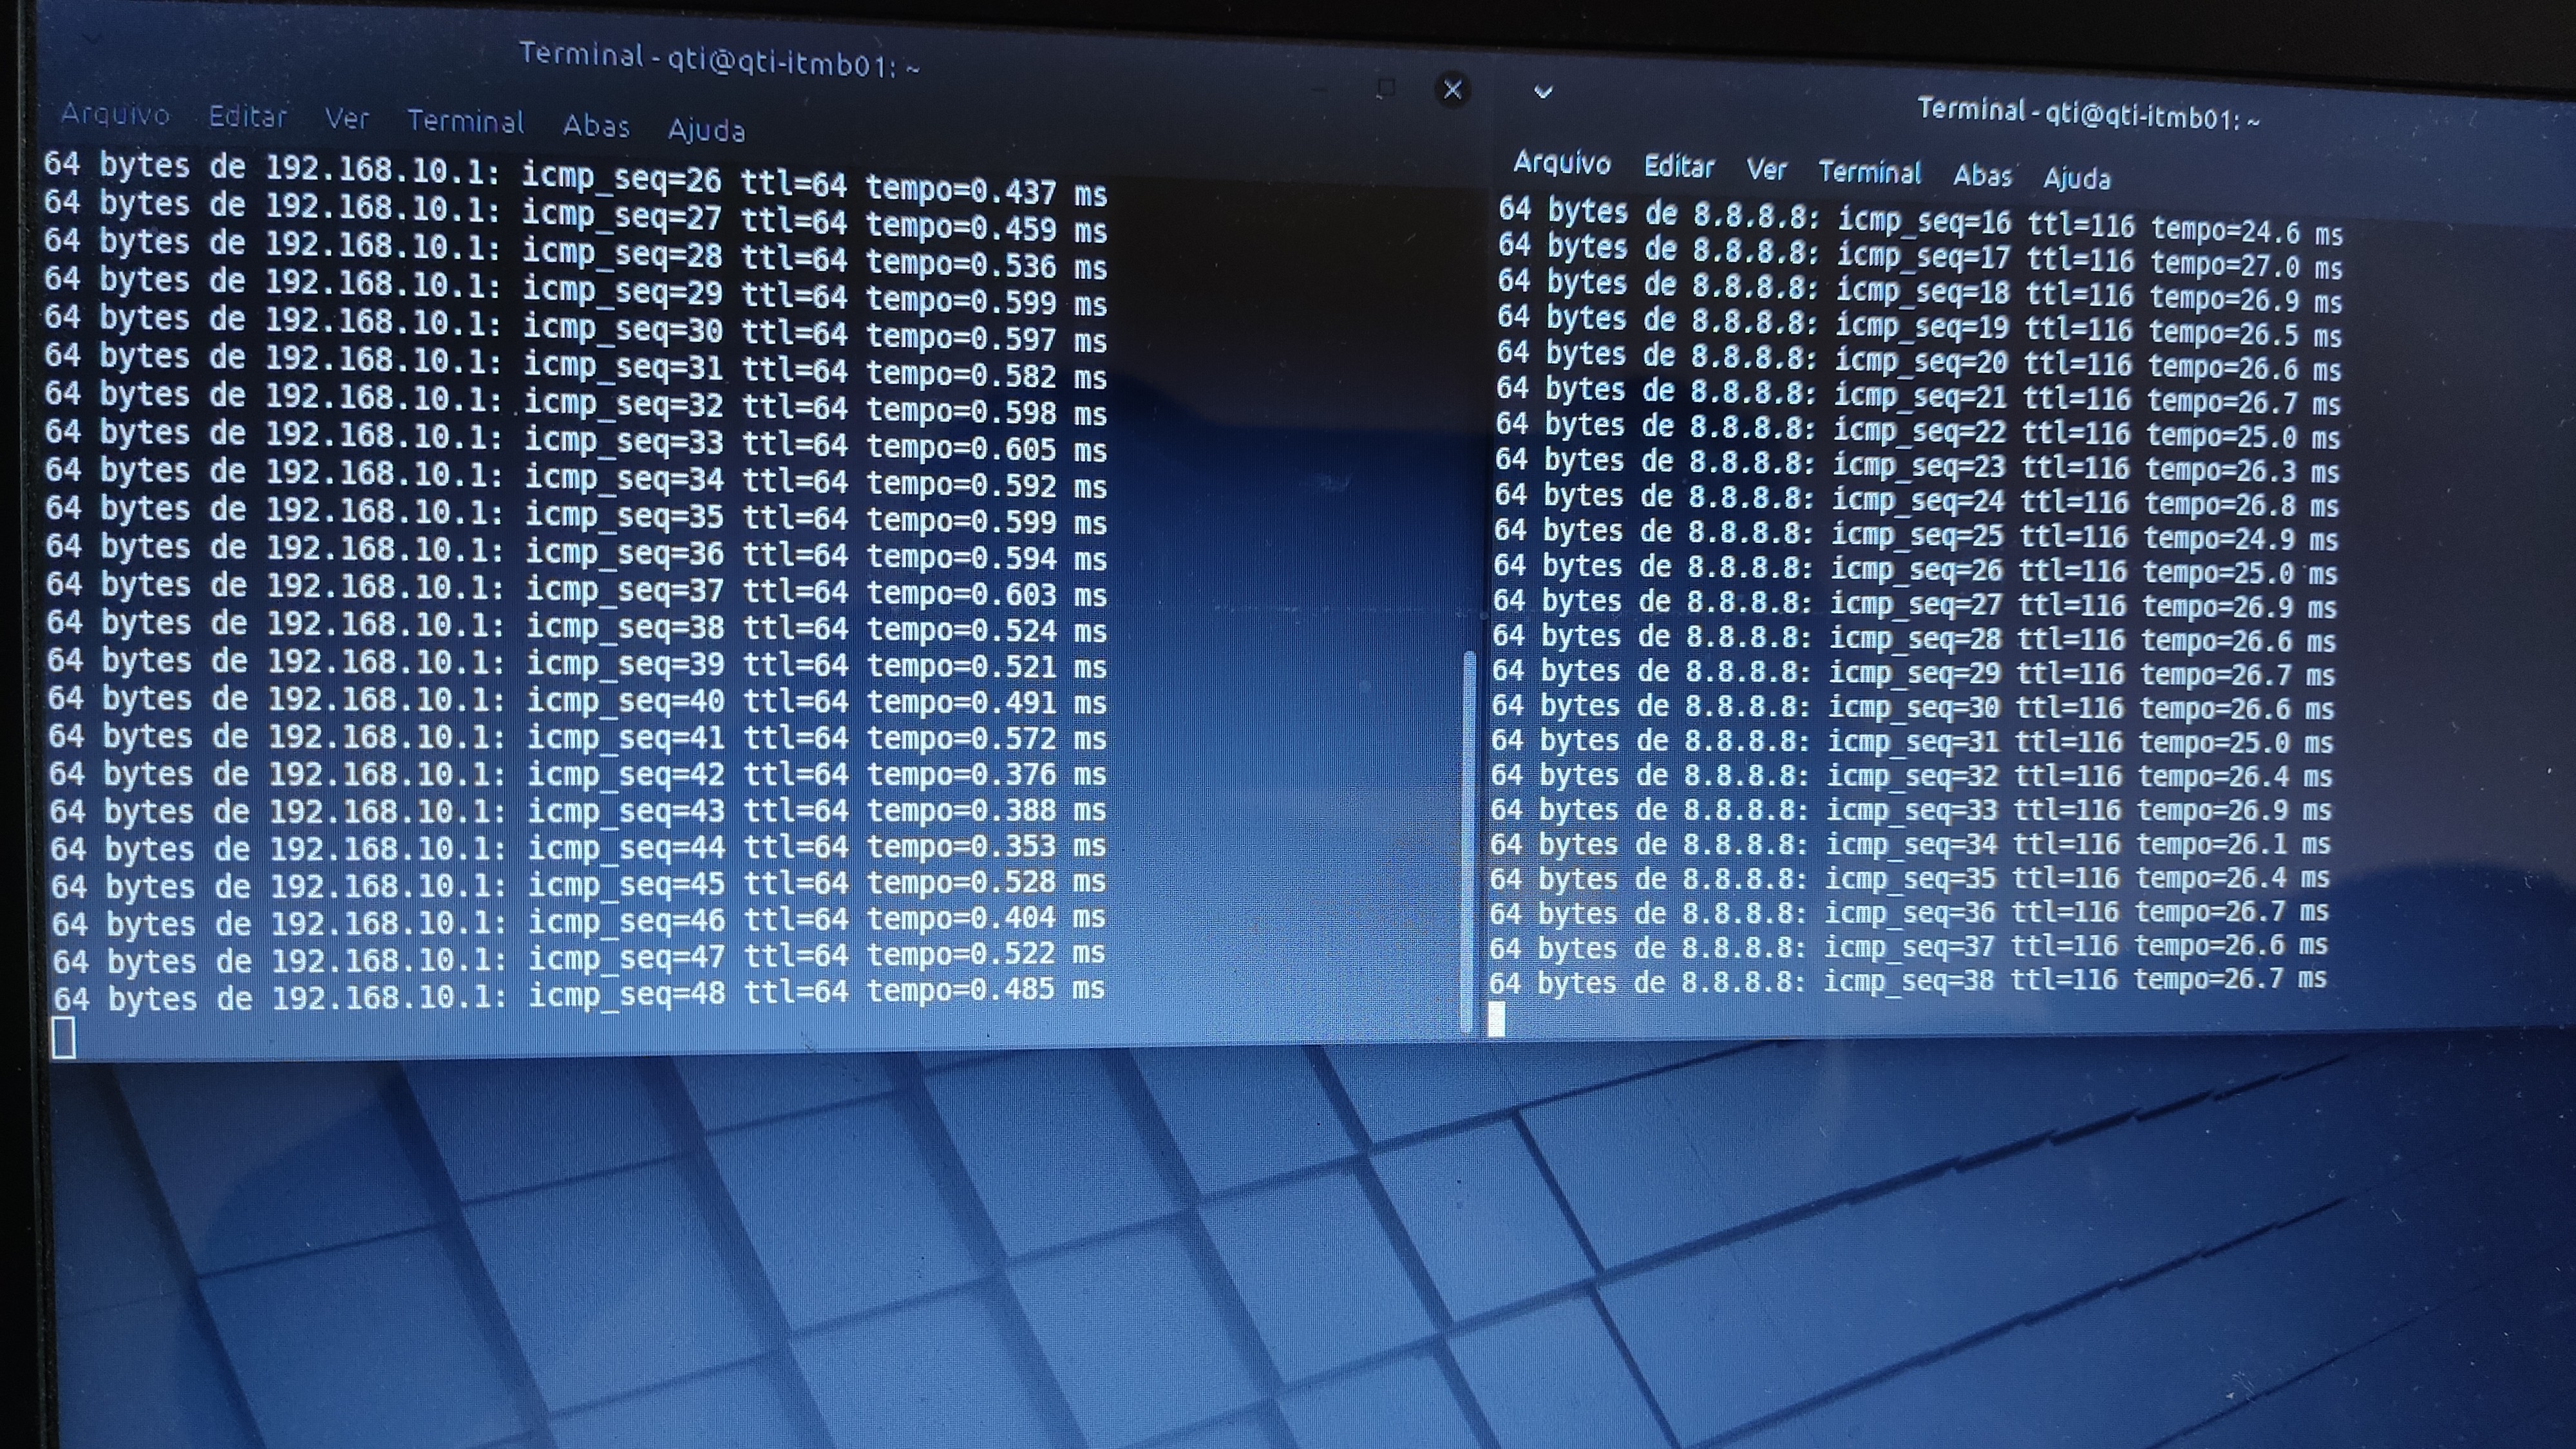Image resolution: width=2576 pixels, height=1449 pixels.
Task: Open Ver menu in 192.168.10.1 ping terminal
Action: [x=347, y=119]
